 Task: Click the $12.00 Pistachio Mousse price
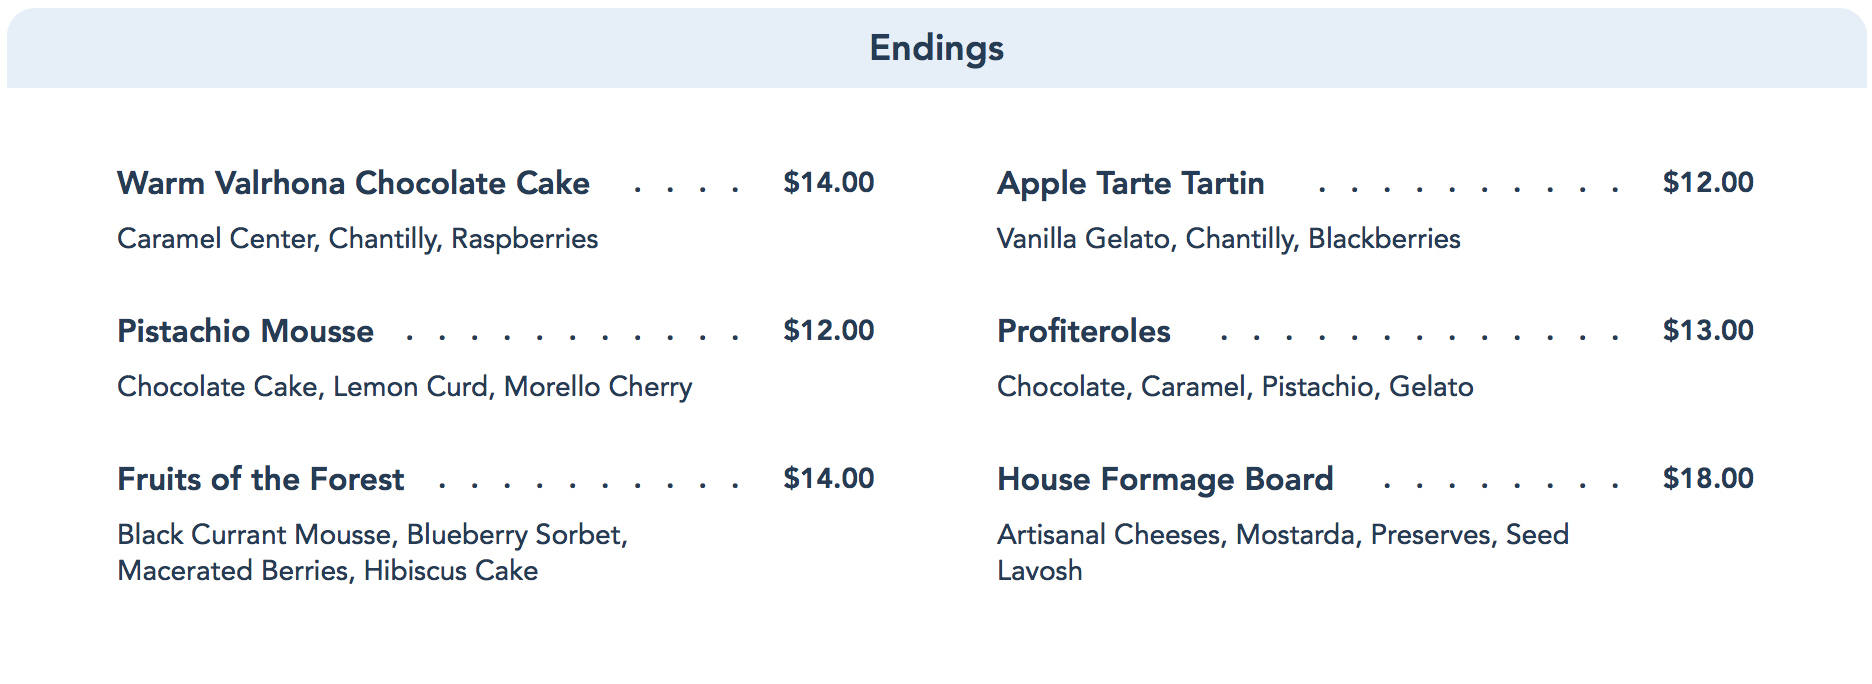(x=828, y=330)
